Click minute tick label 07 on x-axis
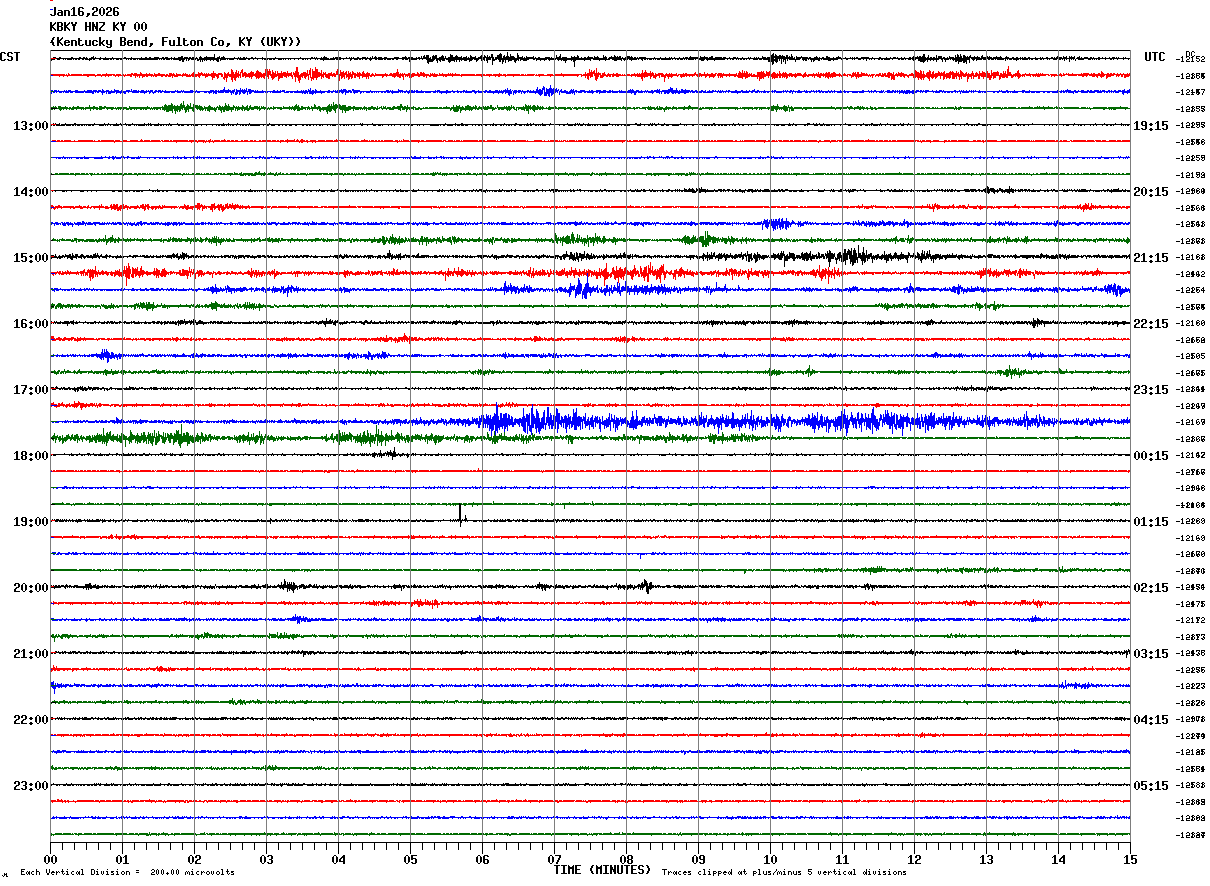Screen dimensions: 1210x886 (554, 859)
